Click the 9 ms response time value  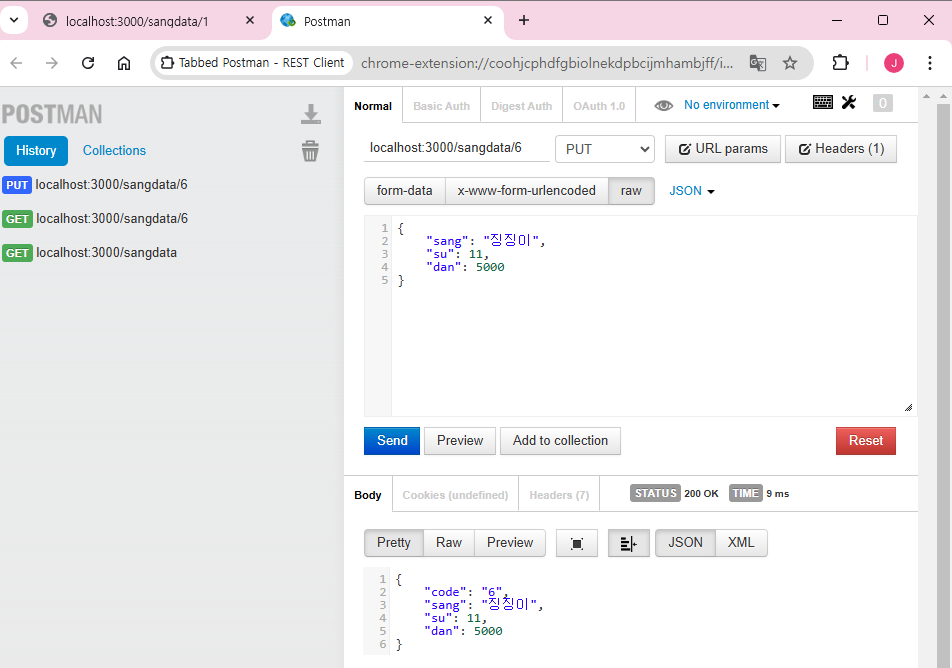[777, 494]
